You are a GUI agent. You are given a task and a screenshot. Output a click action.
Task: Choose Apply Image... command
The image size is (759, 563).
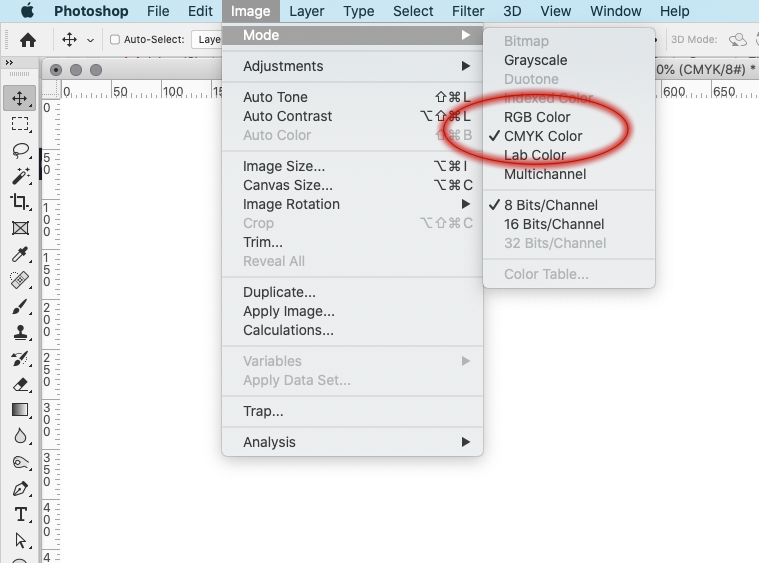tap(352, 311)
